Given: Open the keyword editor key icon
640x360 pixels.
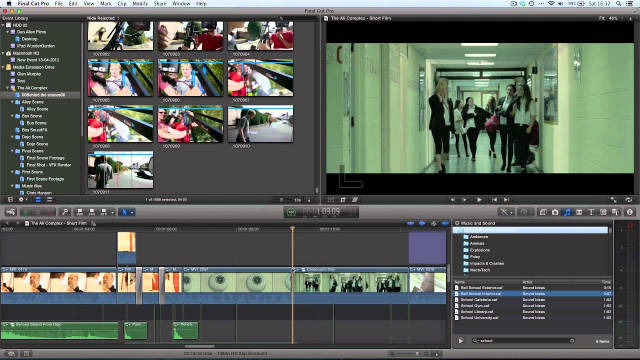Looking at the screenshot, I should (65, 212).
